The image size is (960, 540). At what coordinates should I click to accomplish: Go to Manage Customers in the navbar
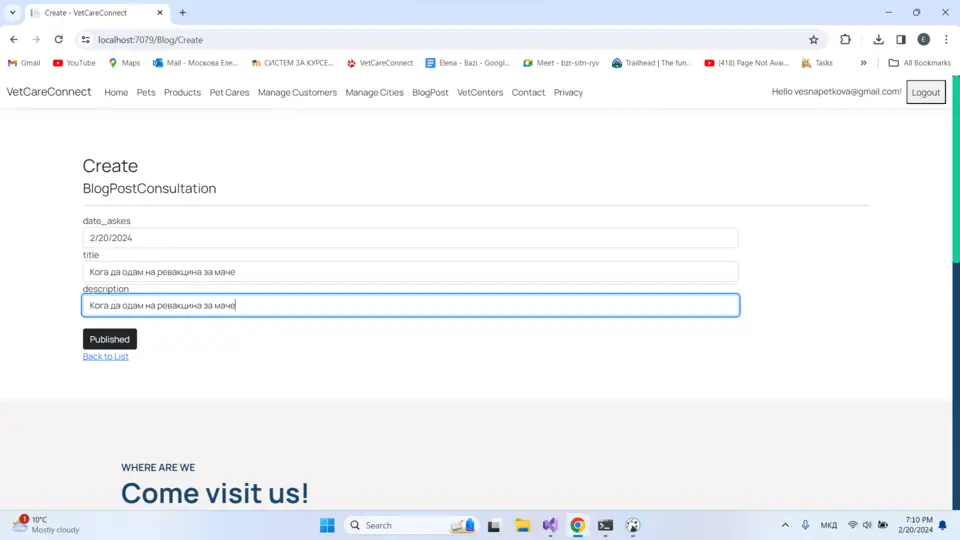pyautogui.click(x=297, y=93)
